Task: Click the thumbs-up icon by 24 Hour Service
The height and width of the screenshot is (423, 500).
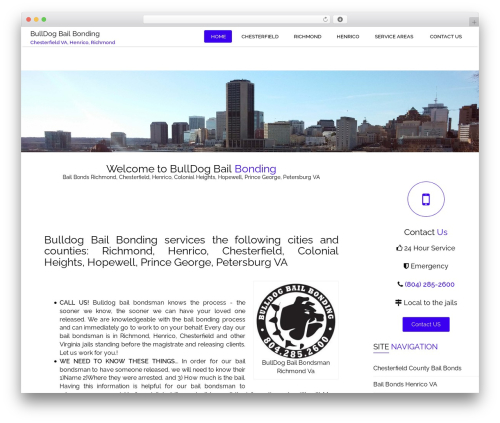Action: (x=399, y=248)
